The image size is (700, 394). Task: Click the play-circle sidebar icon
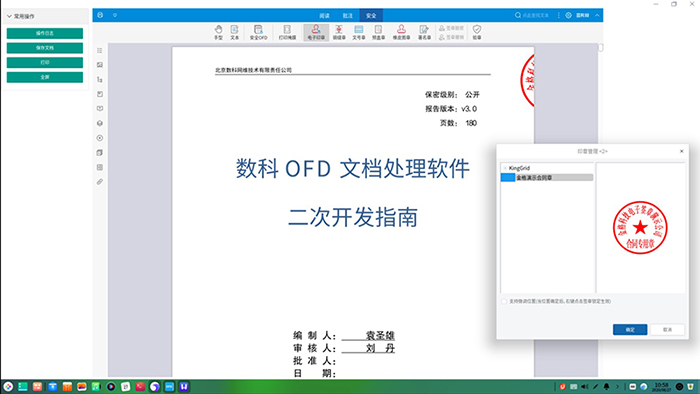coord(100,138)
